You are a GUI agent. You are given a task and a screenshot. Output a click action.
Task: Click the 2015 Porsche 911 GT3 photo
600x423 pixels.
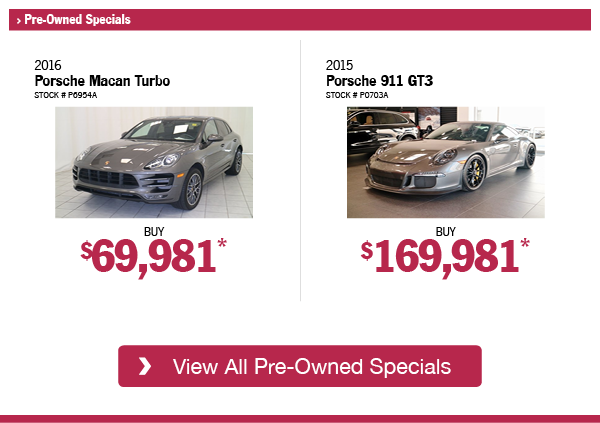[x=446, y=162]
